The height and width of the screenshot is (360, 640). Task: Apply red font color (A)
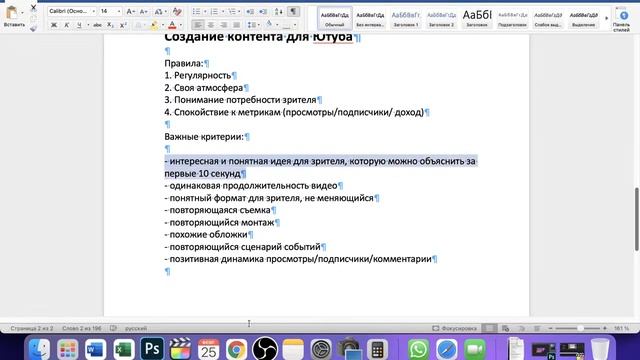coord(172,25)
